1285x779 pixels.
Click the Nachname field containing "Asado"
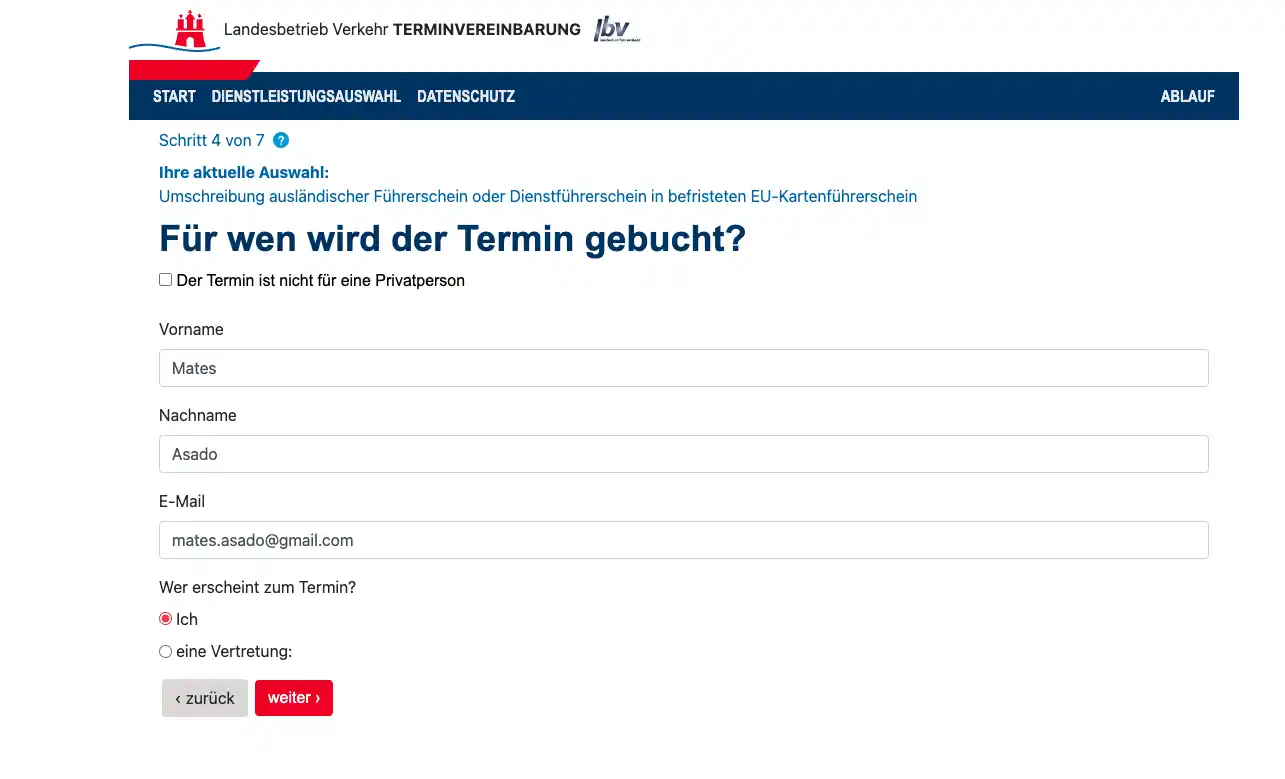point(683,454)
